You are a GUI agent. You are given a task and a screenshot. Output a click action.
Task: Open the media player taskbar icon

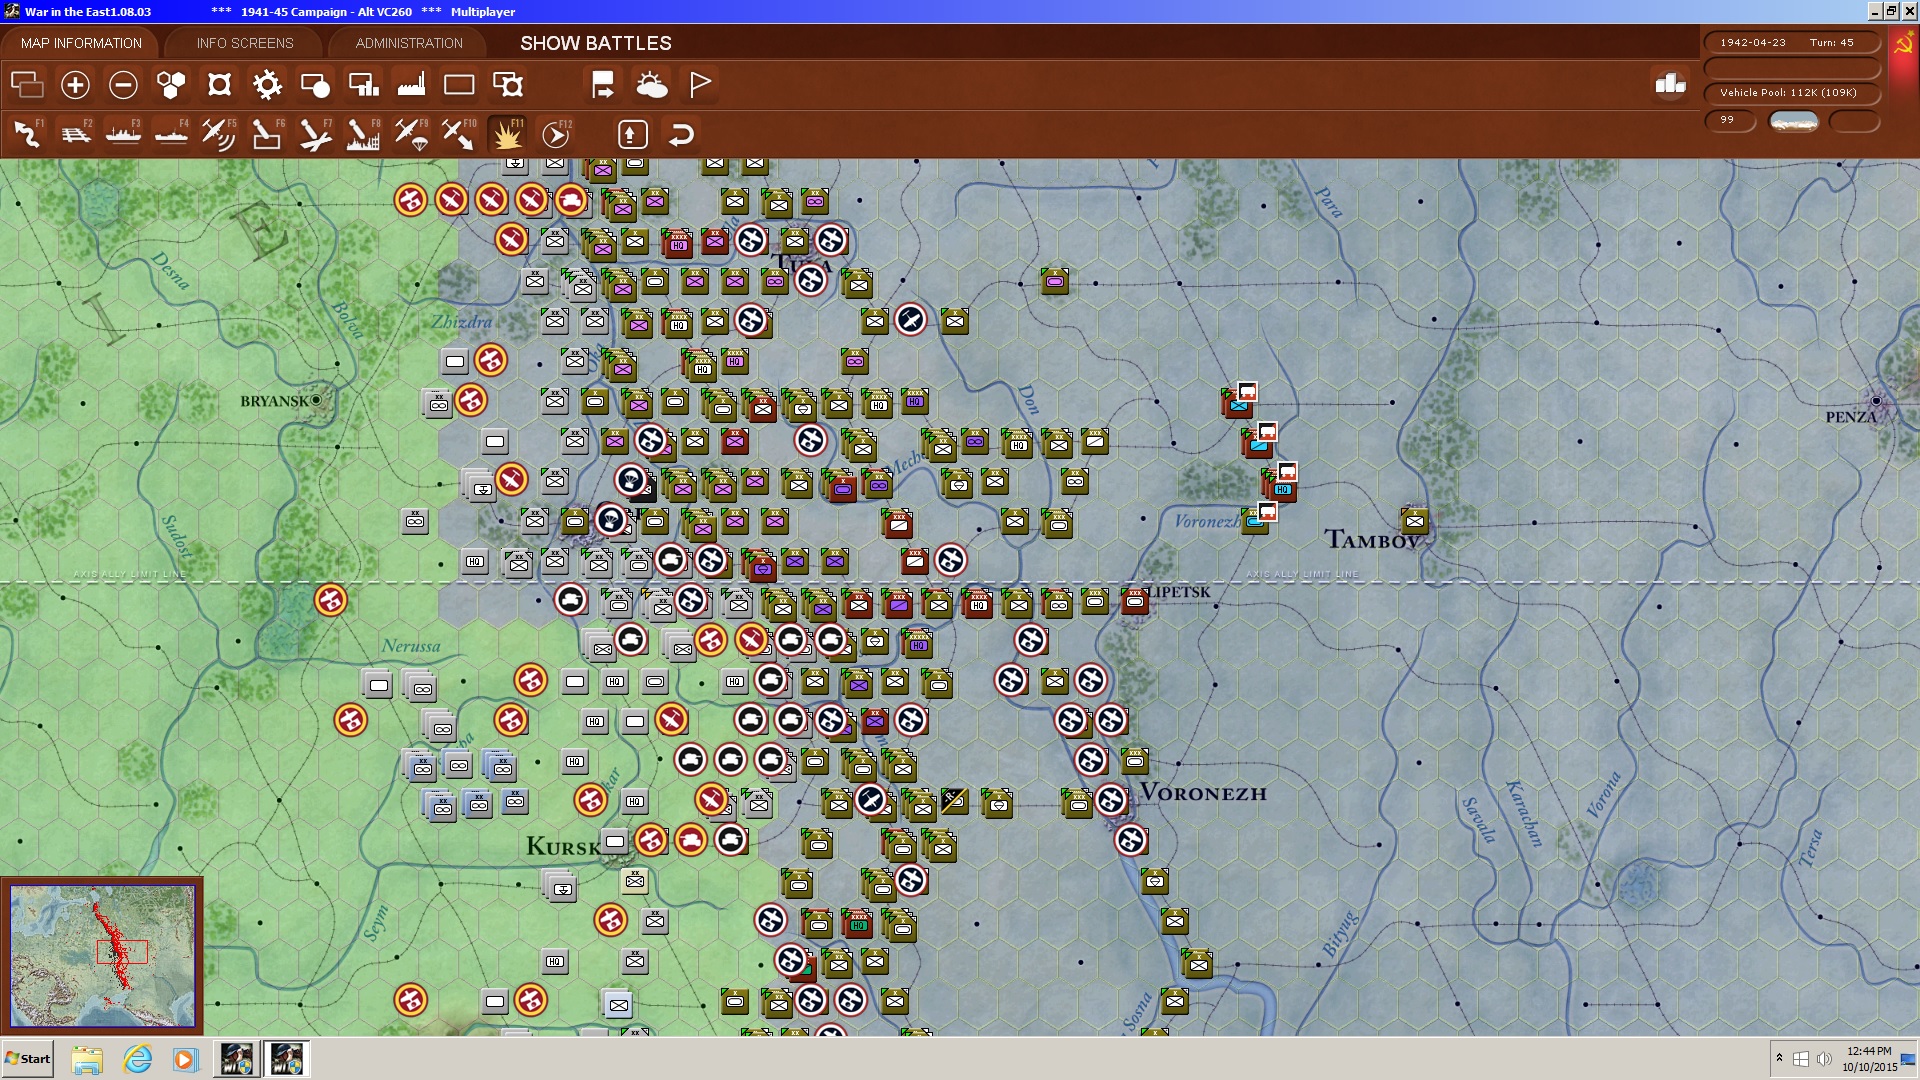(185, 1058)
